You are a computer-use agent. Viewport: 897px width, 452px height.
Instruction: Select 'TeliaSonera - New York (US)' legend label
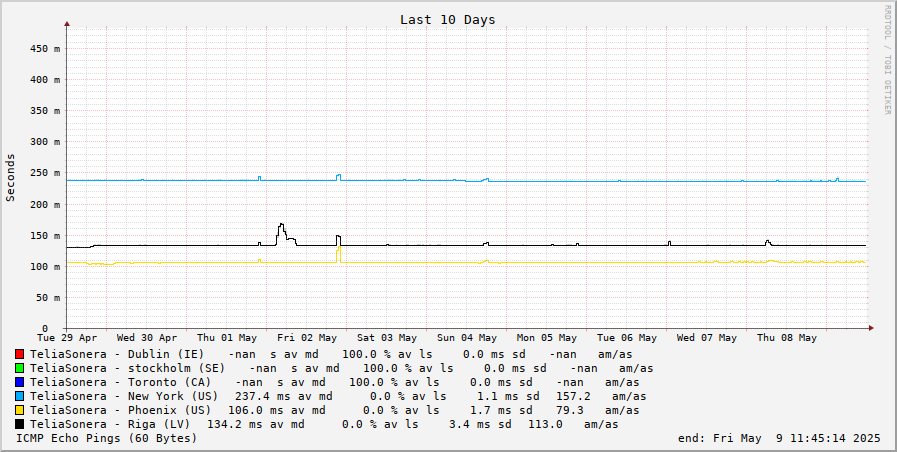pos(124,396)
